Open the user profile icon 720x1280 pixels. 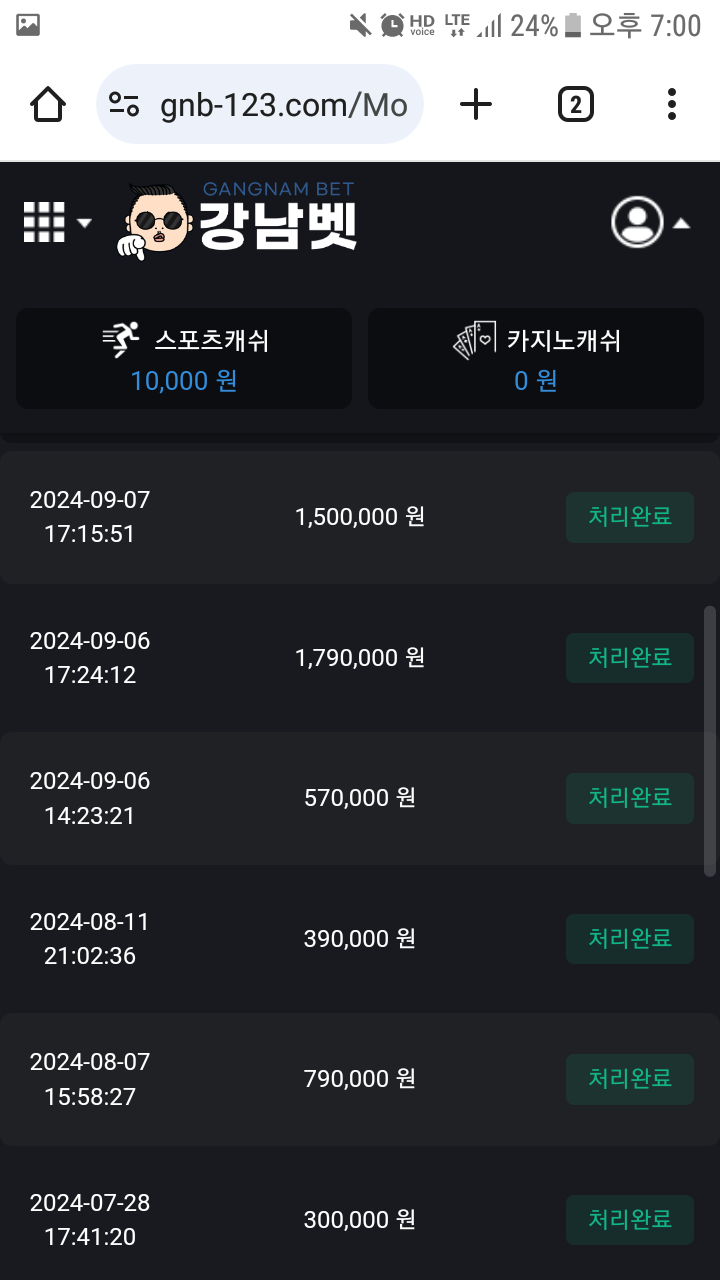click(x=637, y=222)
